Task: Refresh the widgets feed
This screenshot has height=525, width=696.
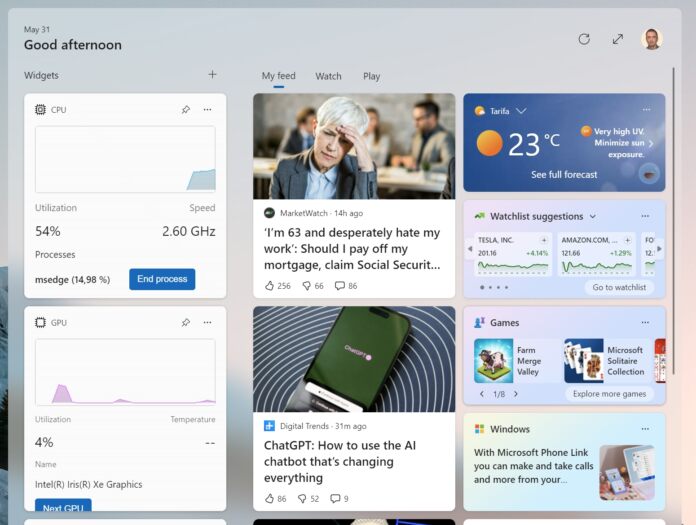Action: coord(584,39)
